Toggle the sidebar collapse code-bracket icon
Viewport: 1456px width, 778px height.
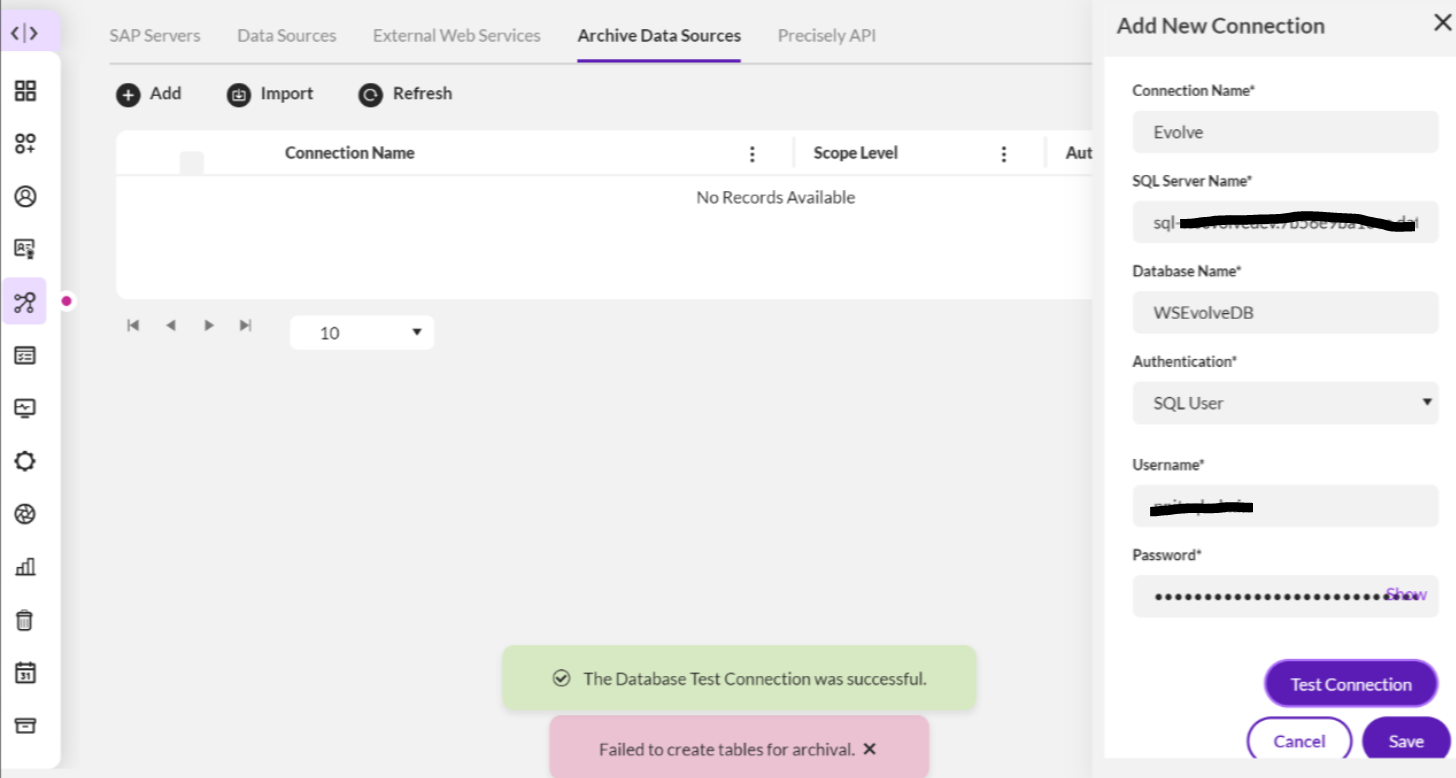pyautogui.click(x=25, y=32)
